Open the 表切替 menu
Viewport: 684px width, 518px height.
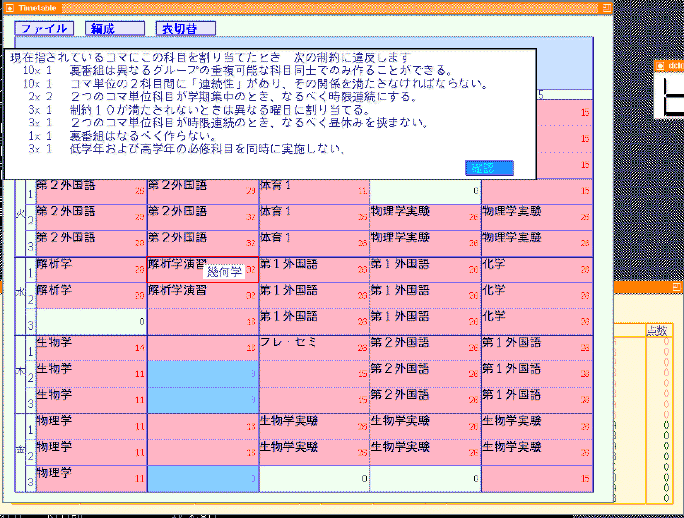click(x=185, y=29)
